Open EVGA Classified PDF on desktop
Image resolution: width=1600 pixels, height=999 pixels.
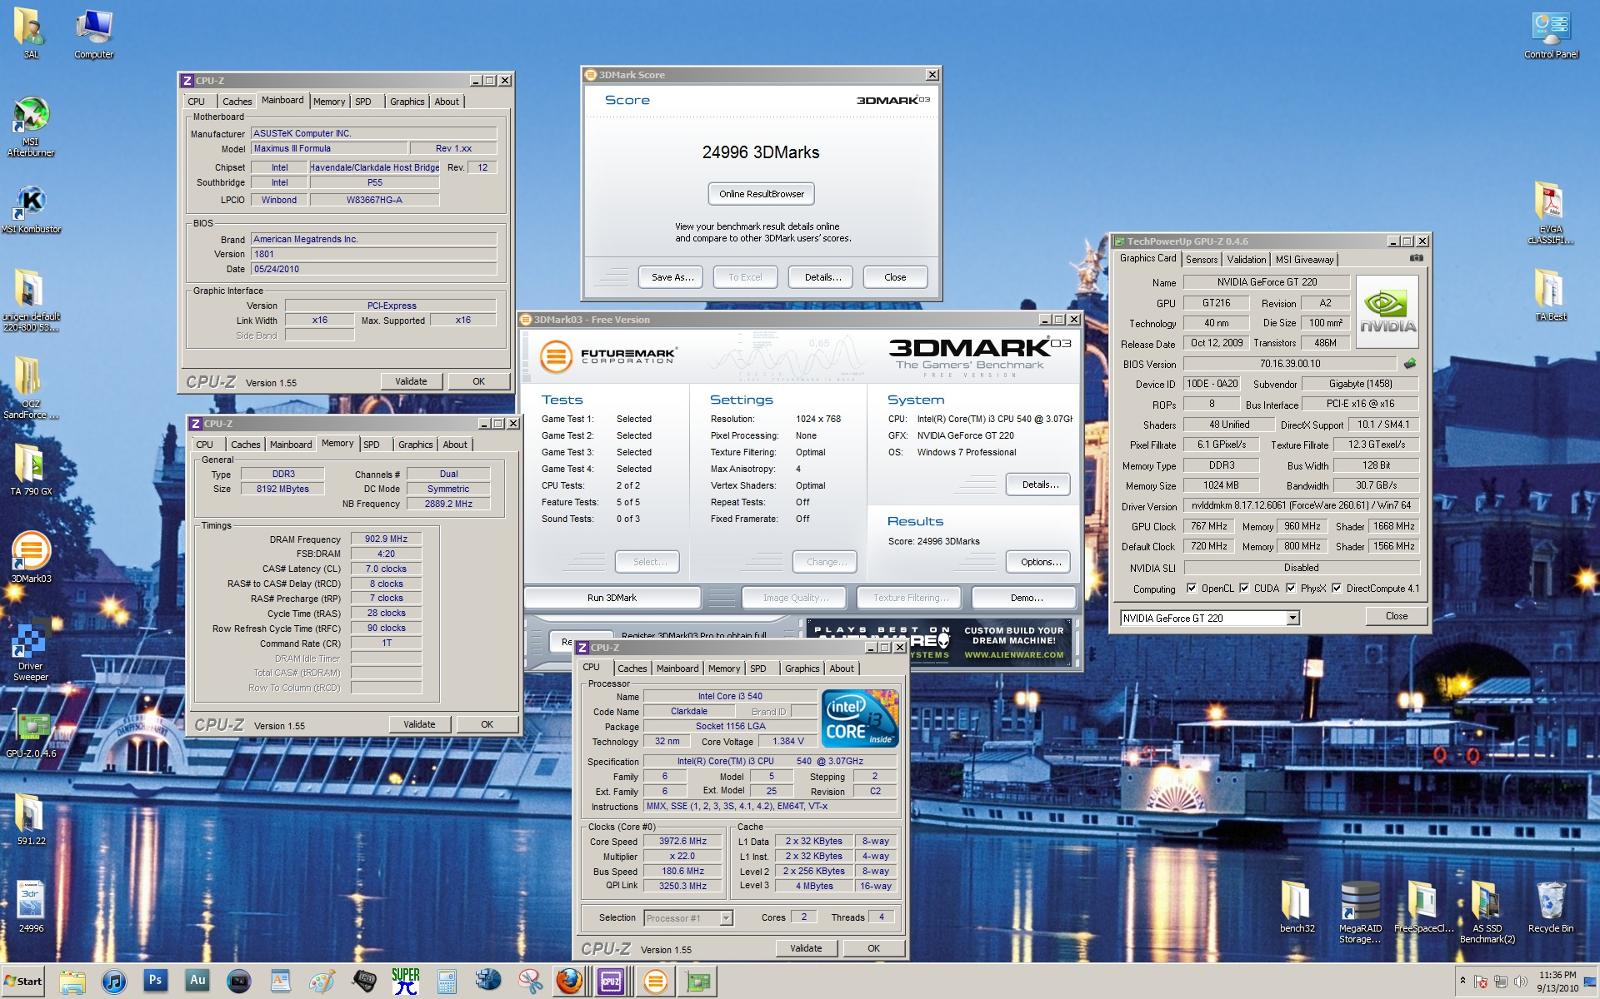[x=1550, y=213]
